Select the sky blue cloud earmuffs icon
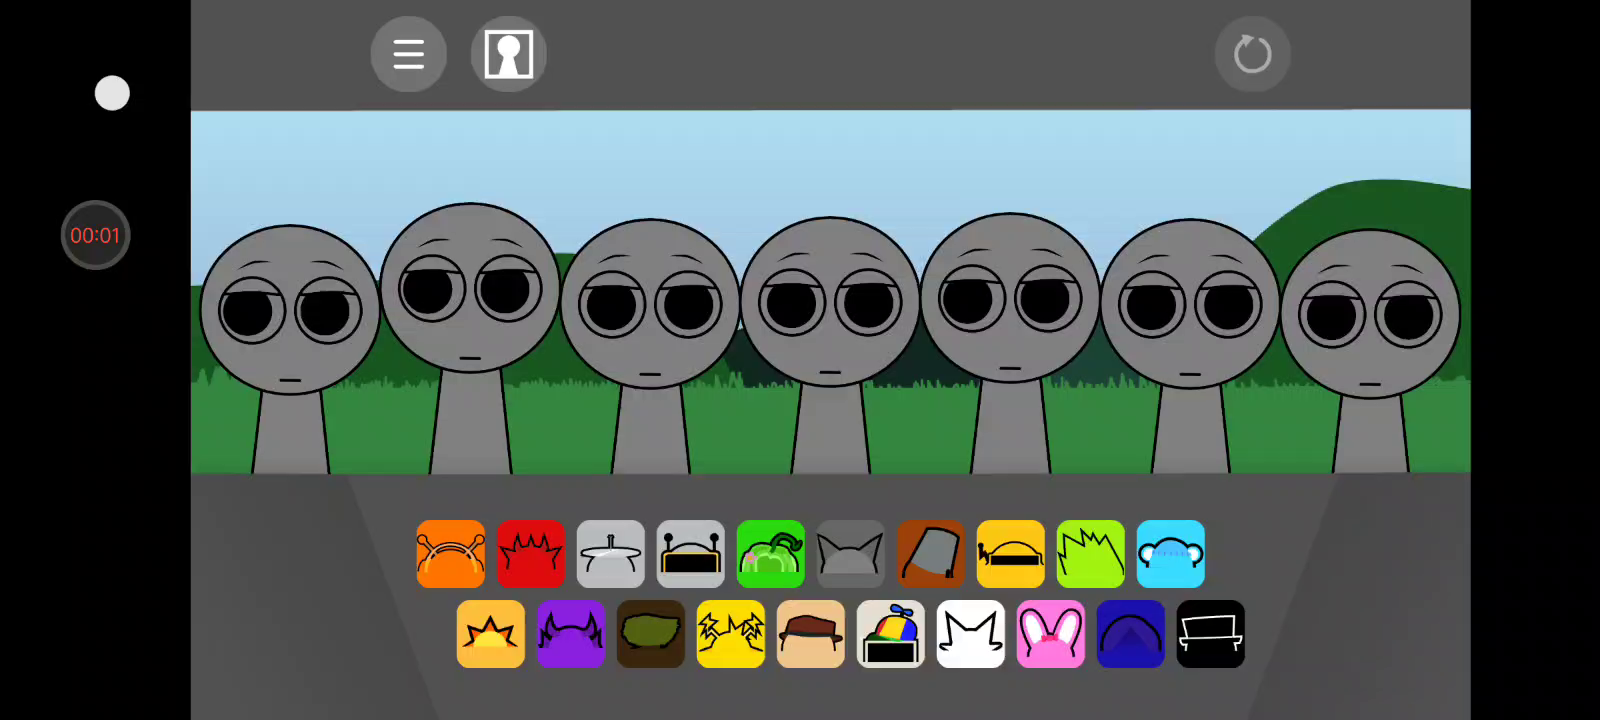The image size is (1600, 720). 1171,554
